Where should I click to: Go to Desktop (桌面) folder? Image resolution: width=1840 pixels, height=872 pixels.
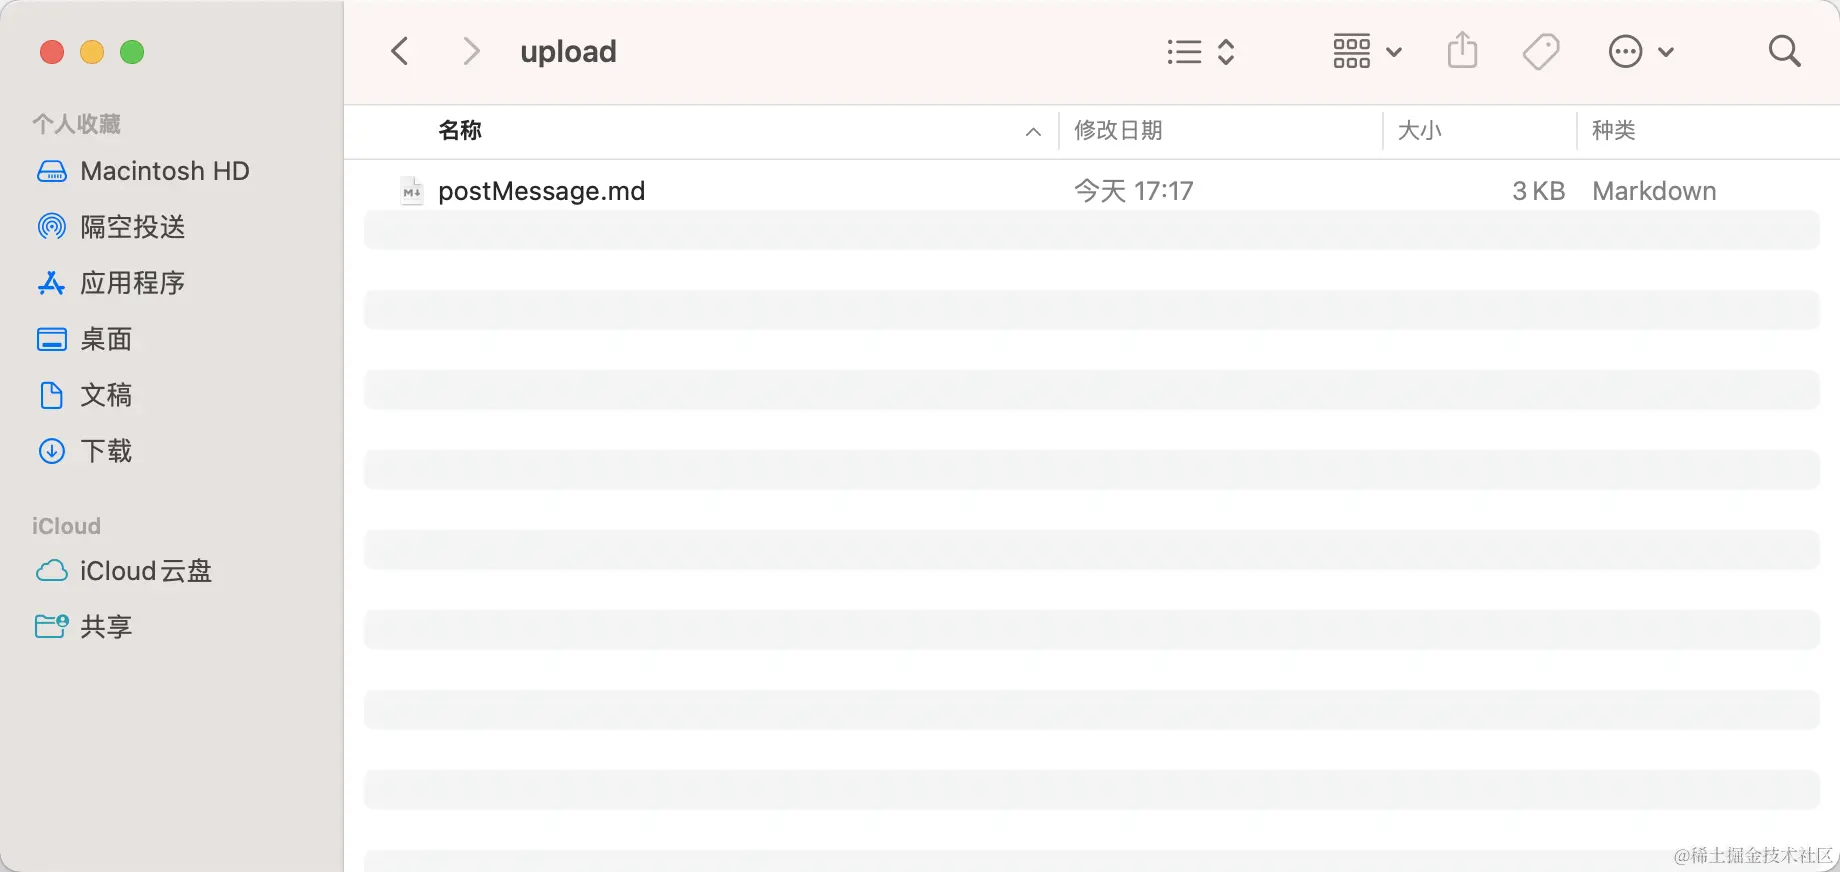105,339
